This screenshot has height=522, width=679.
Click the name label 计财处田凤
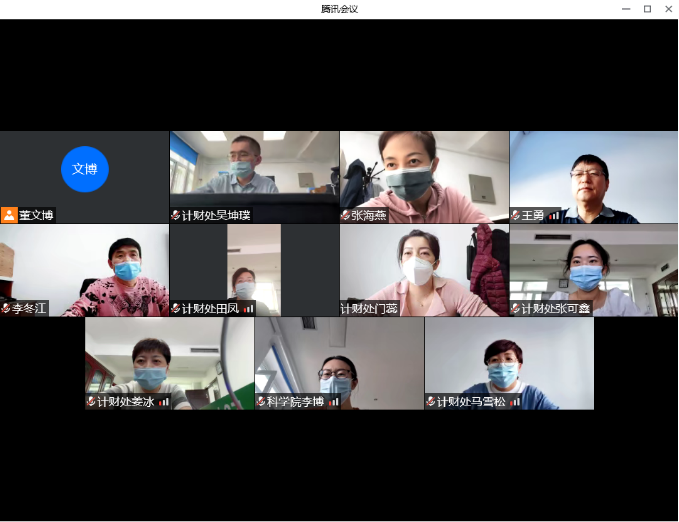[x=210, y=308]
